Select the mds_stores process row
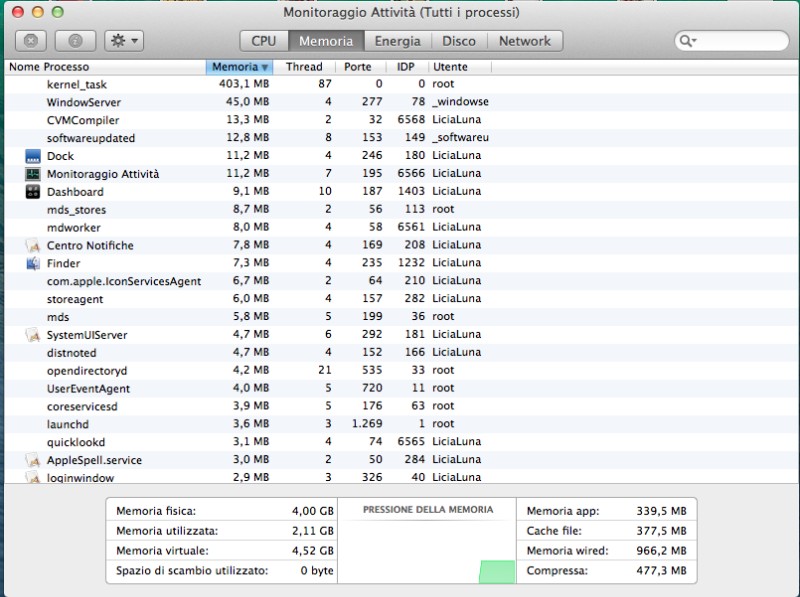The width and height of the screenshot is (800, 597). pos(402,209)
